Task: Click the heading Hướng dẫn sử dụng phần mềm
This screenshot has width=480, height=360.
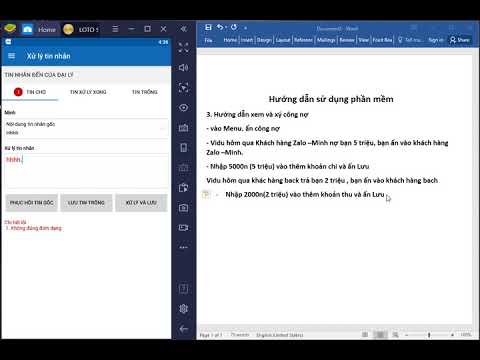Action: [x=331, y=99]
